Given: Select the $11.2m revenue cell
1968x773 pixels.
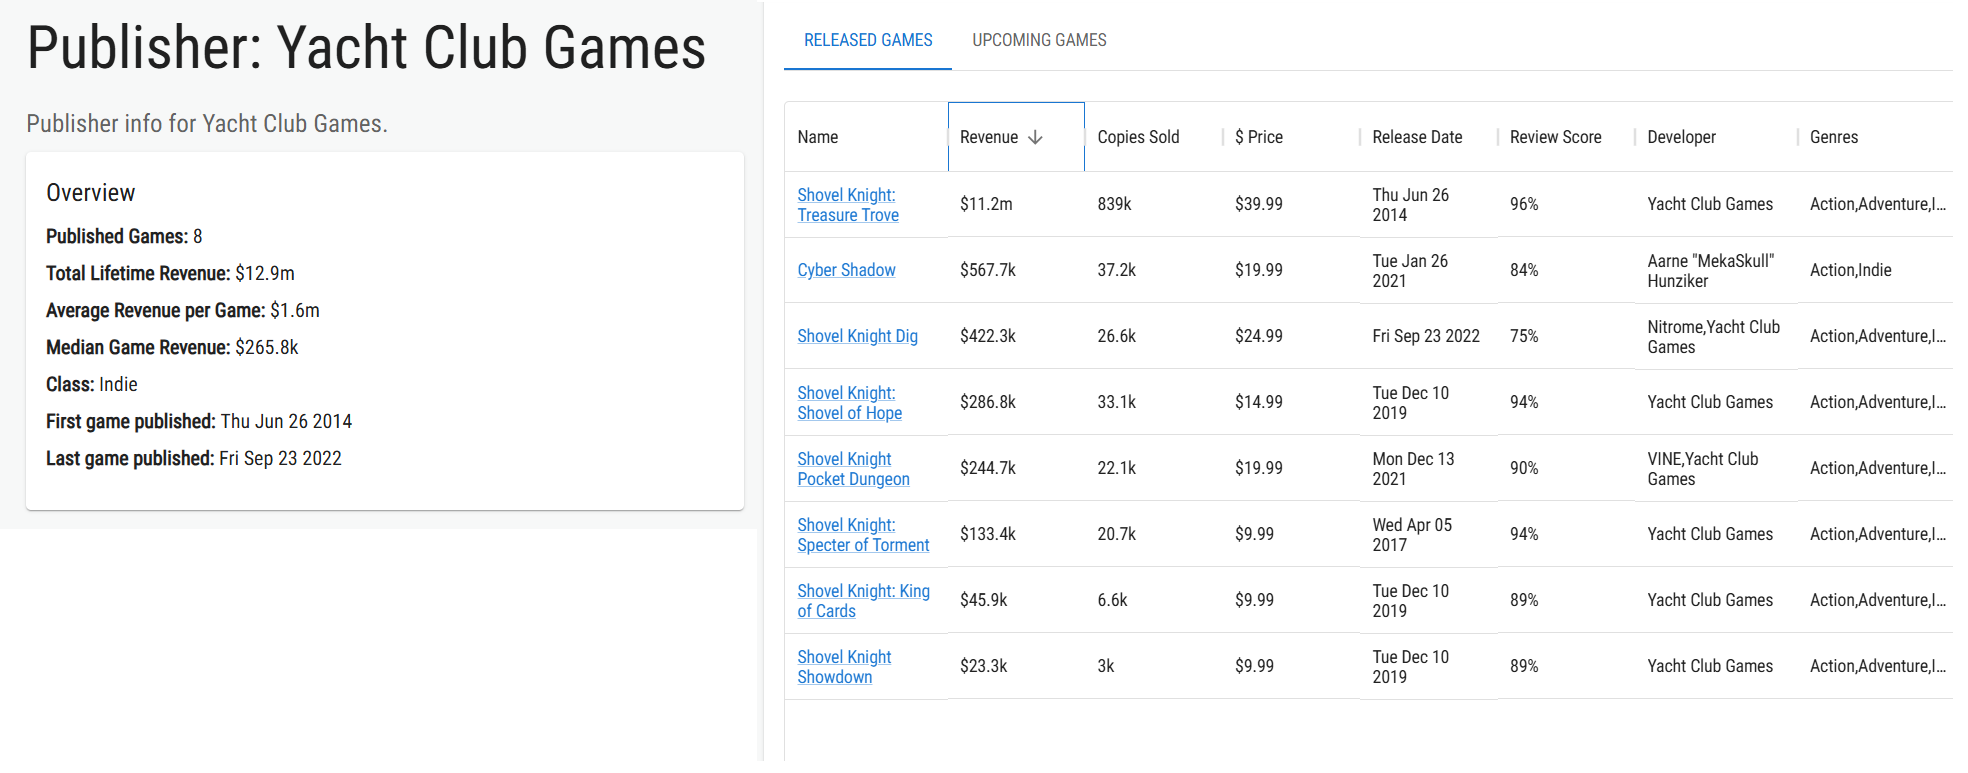Looking at the screenshot, I should [x=1016, y=204].
